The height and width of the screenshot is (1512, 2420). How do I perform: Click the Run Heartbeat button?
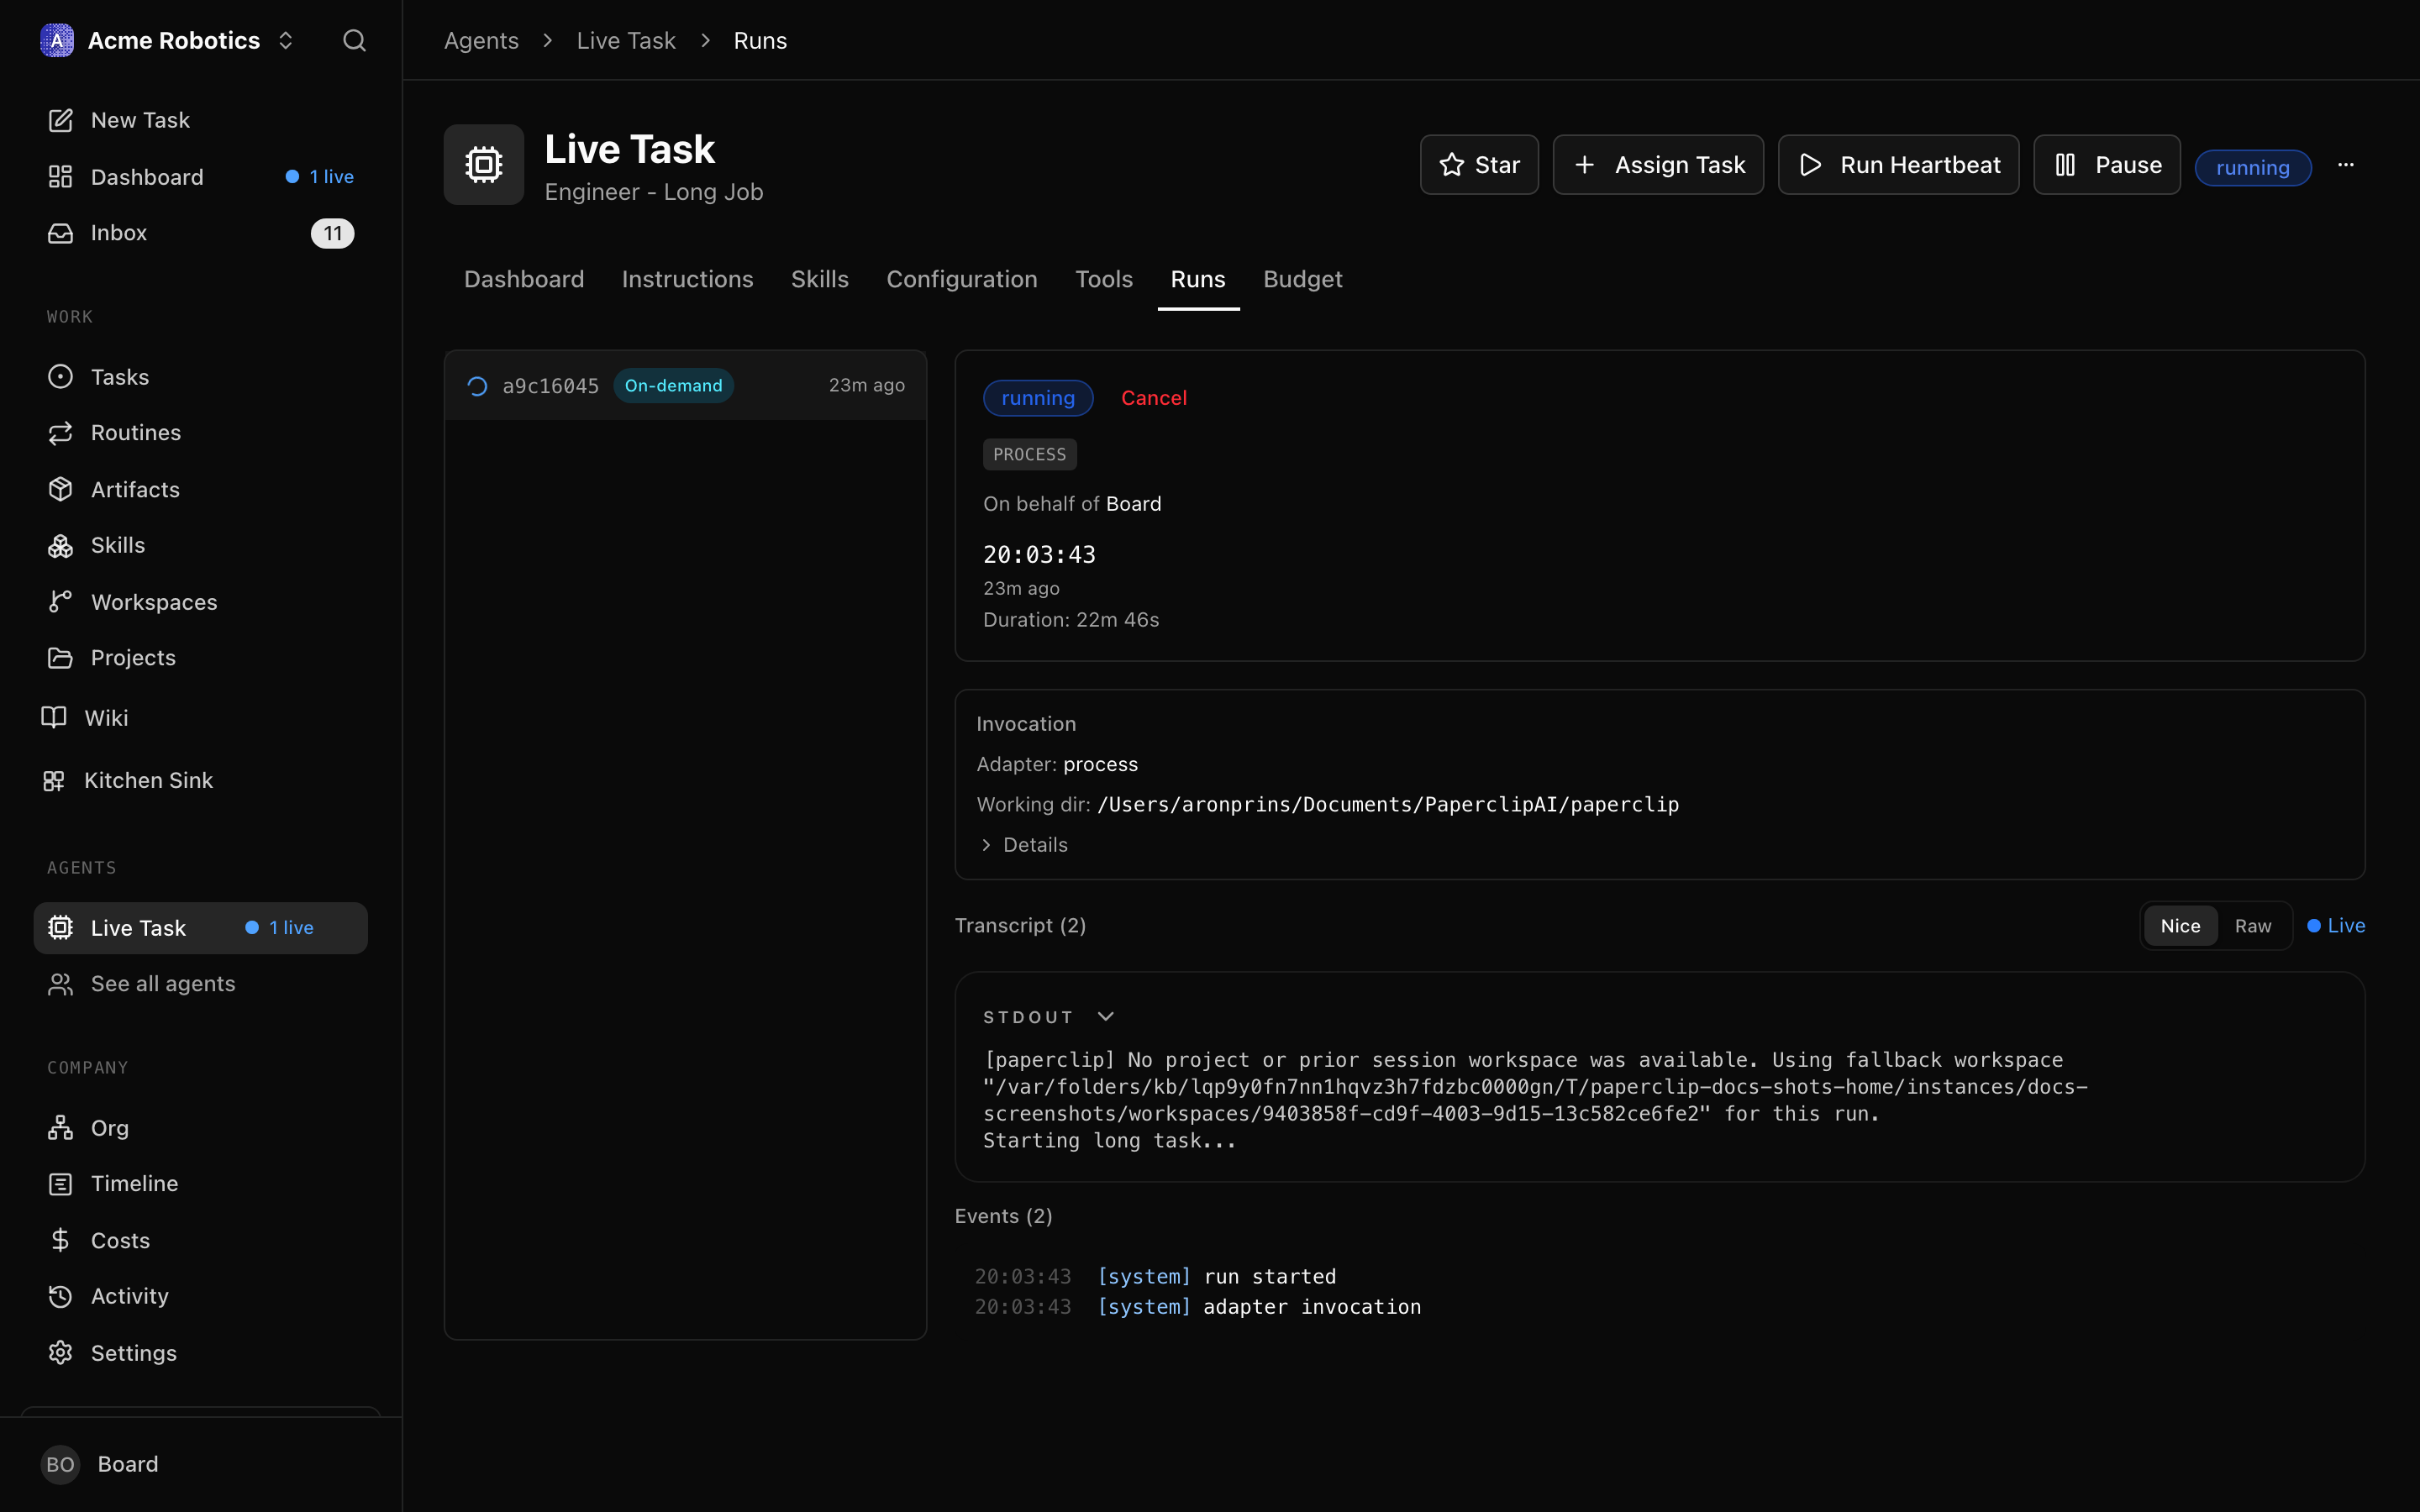pos(1898,165)
